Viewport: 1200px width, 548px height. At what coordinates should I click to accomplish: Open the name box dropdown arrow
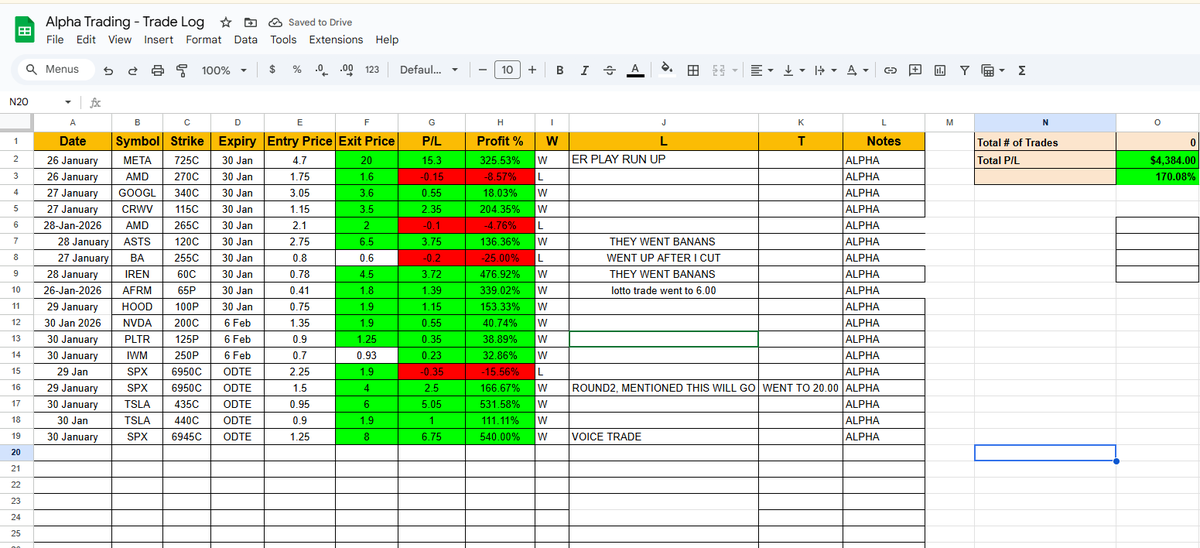(x=67, y=102)
